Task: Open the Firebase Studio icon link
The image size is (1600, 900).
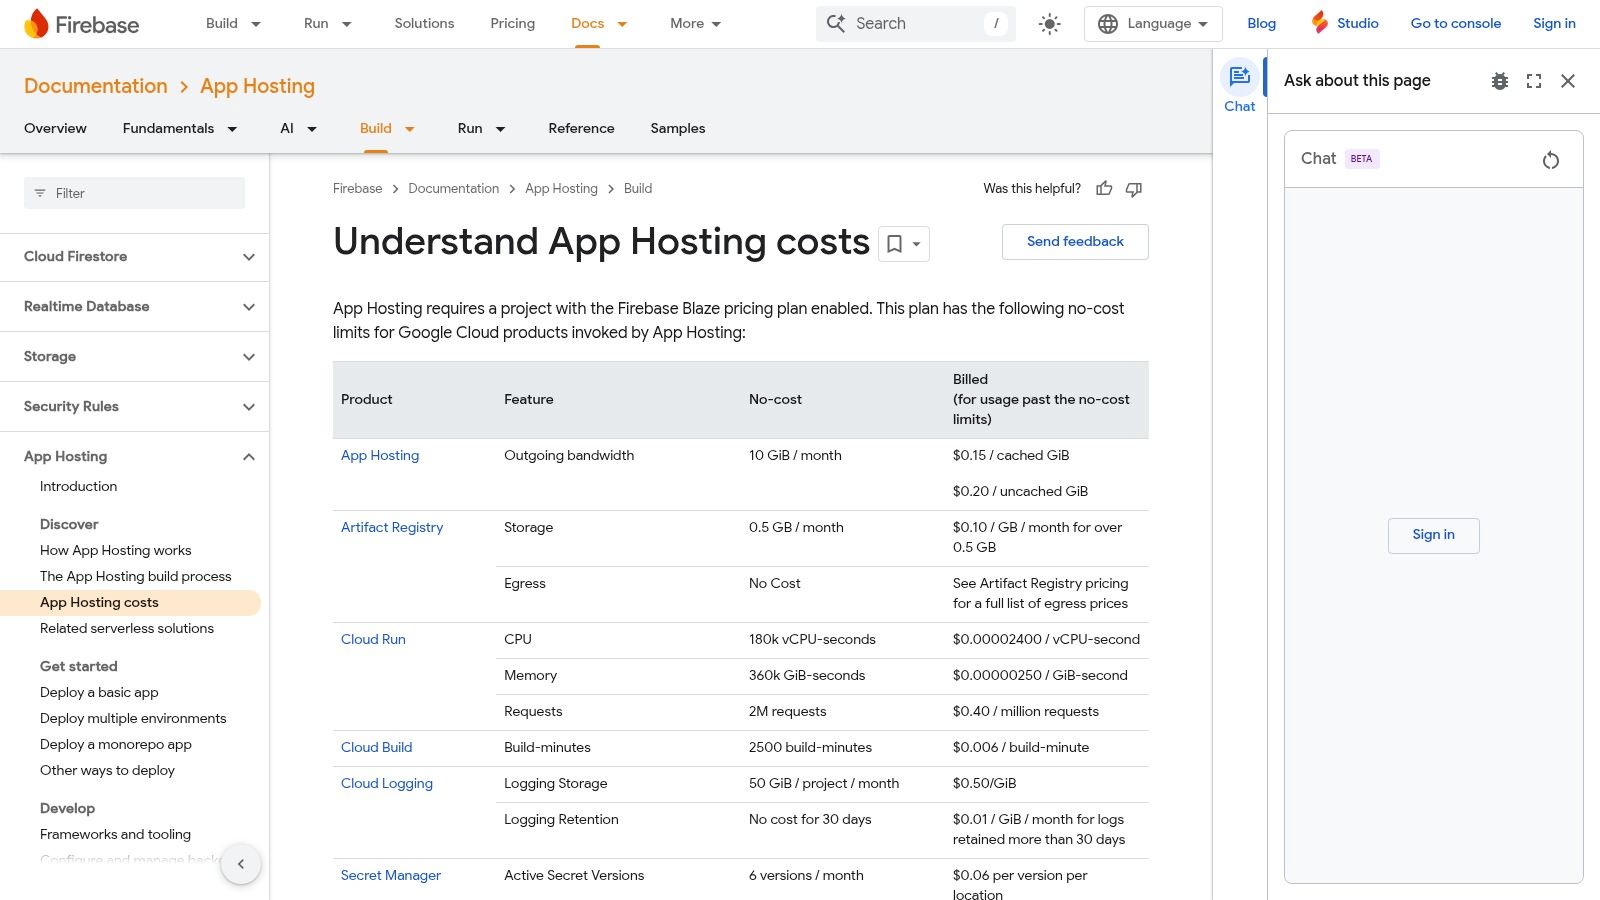Action: coord(1320,22)
